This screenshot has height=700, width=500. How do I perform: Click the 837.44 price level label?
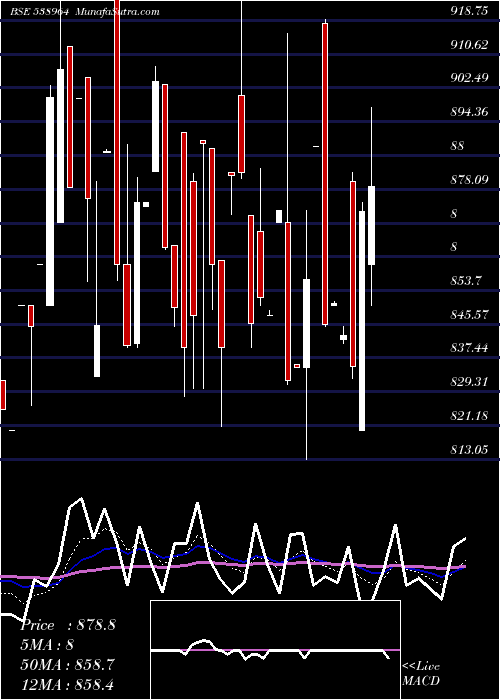[469, 347]
